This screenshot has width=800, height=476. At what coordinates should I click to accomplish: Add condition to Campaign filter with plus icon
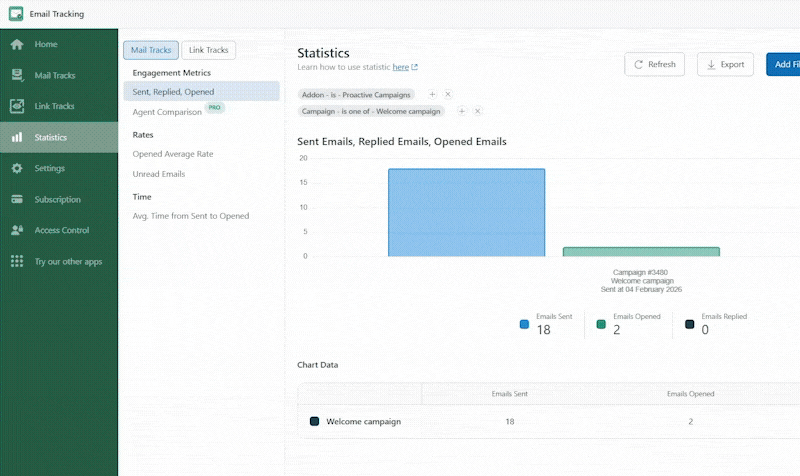click(462, 111)
